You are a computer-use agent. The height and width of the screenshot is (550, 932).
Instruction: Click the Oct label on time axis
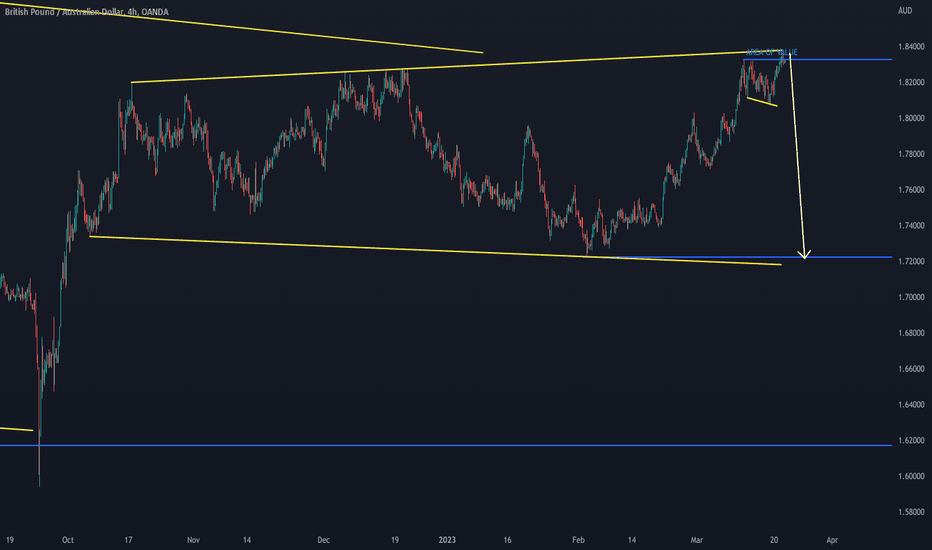coord(68,540)
